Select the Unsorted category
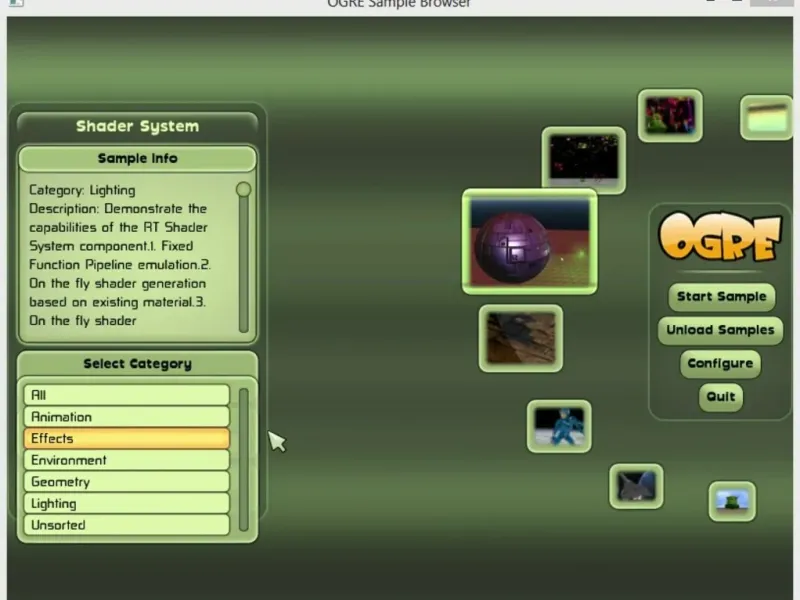The image size is (800, 600). pyautogui.click(x=127, y=525)
